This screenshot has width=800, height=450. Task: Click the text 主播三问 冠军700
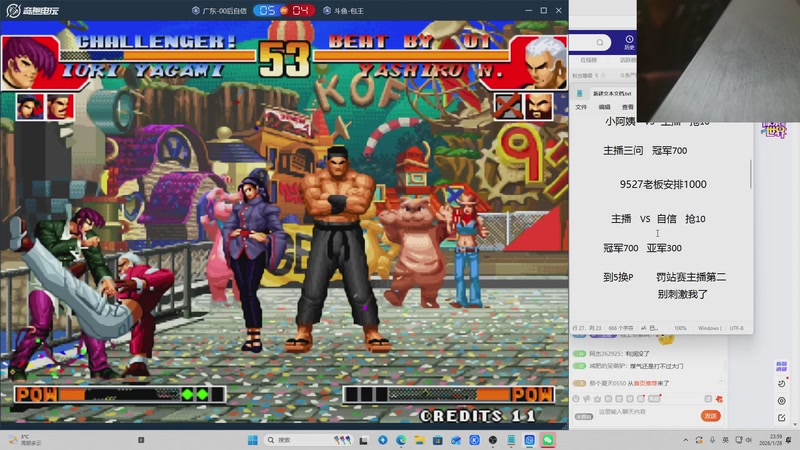pos(645,151)
